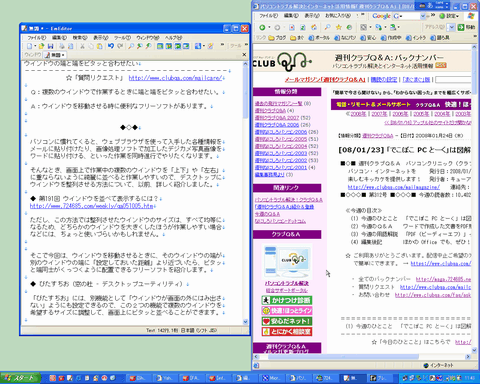Viewport: 480px width, 384px height.
Task: Click the Search magnifier in Internet Explorer toolbar
Action: click(x=328, y=27)
